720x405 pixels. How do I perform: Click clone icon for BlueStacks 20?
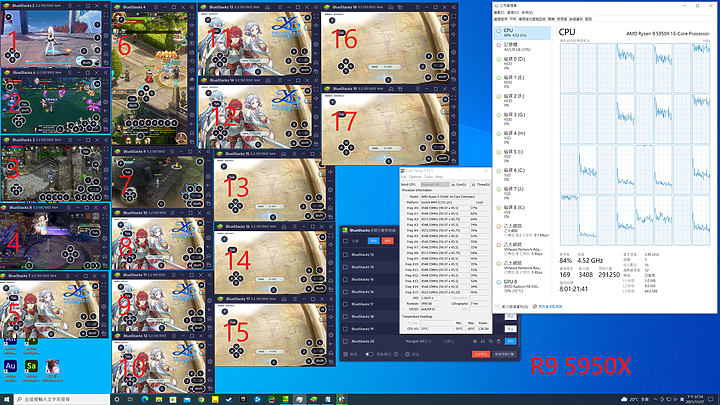tap(490, 341)
